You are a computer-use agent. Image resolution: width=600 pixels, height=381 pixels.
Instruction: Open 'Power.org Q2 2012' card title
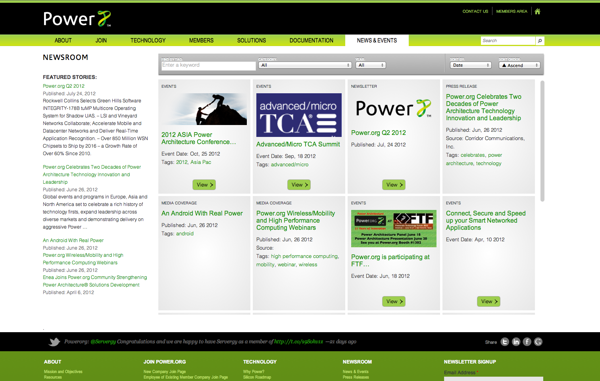pyautogui.click(x=378, y=133)
